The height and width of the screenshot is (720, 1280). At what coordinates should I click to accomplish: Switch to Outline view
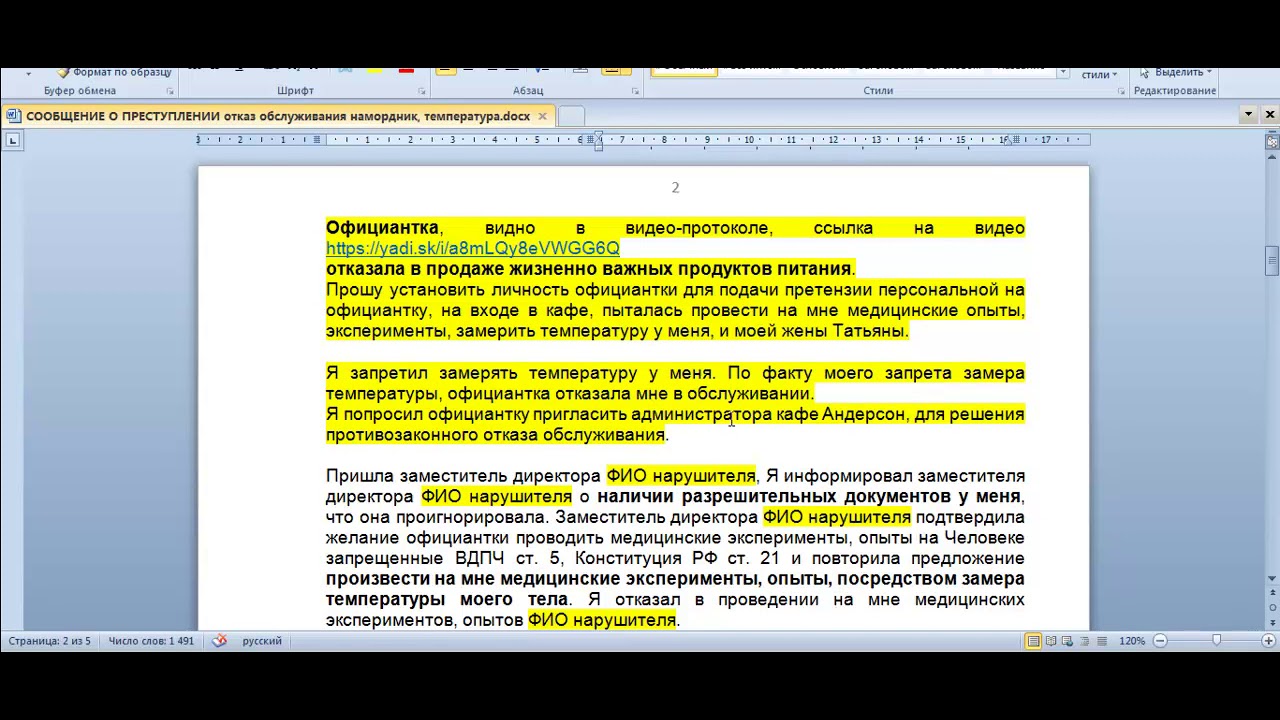coord(1084,641)
